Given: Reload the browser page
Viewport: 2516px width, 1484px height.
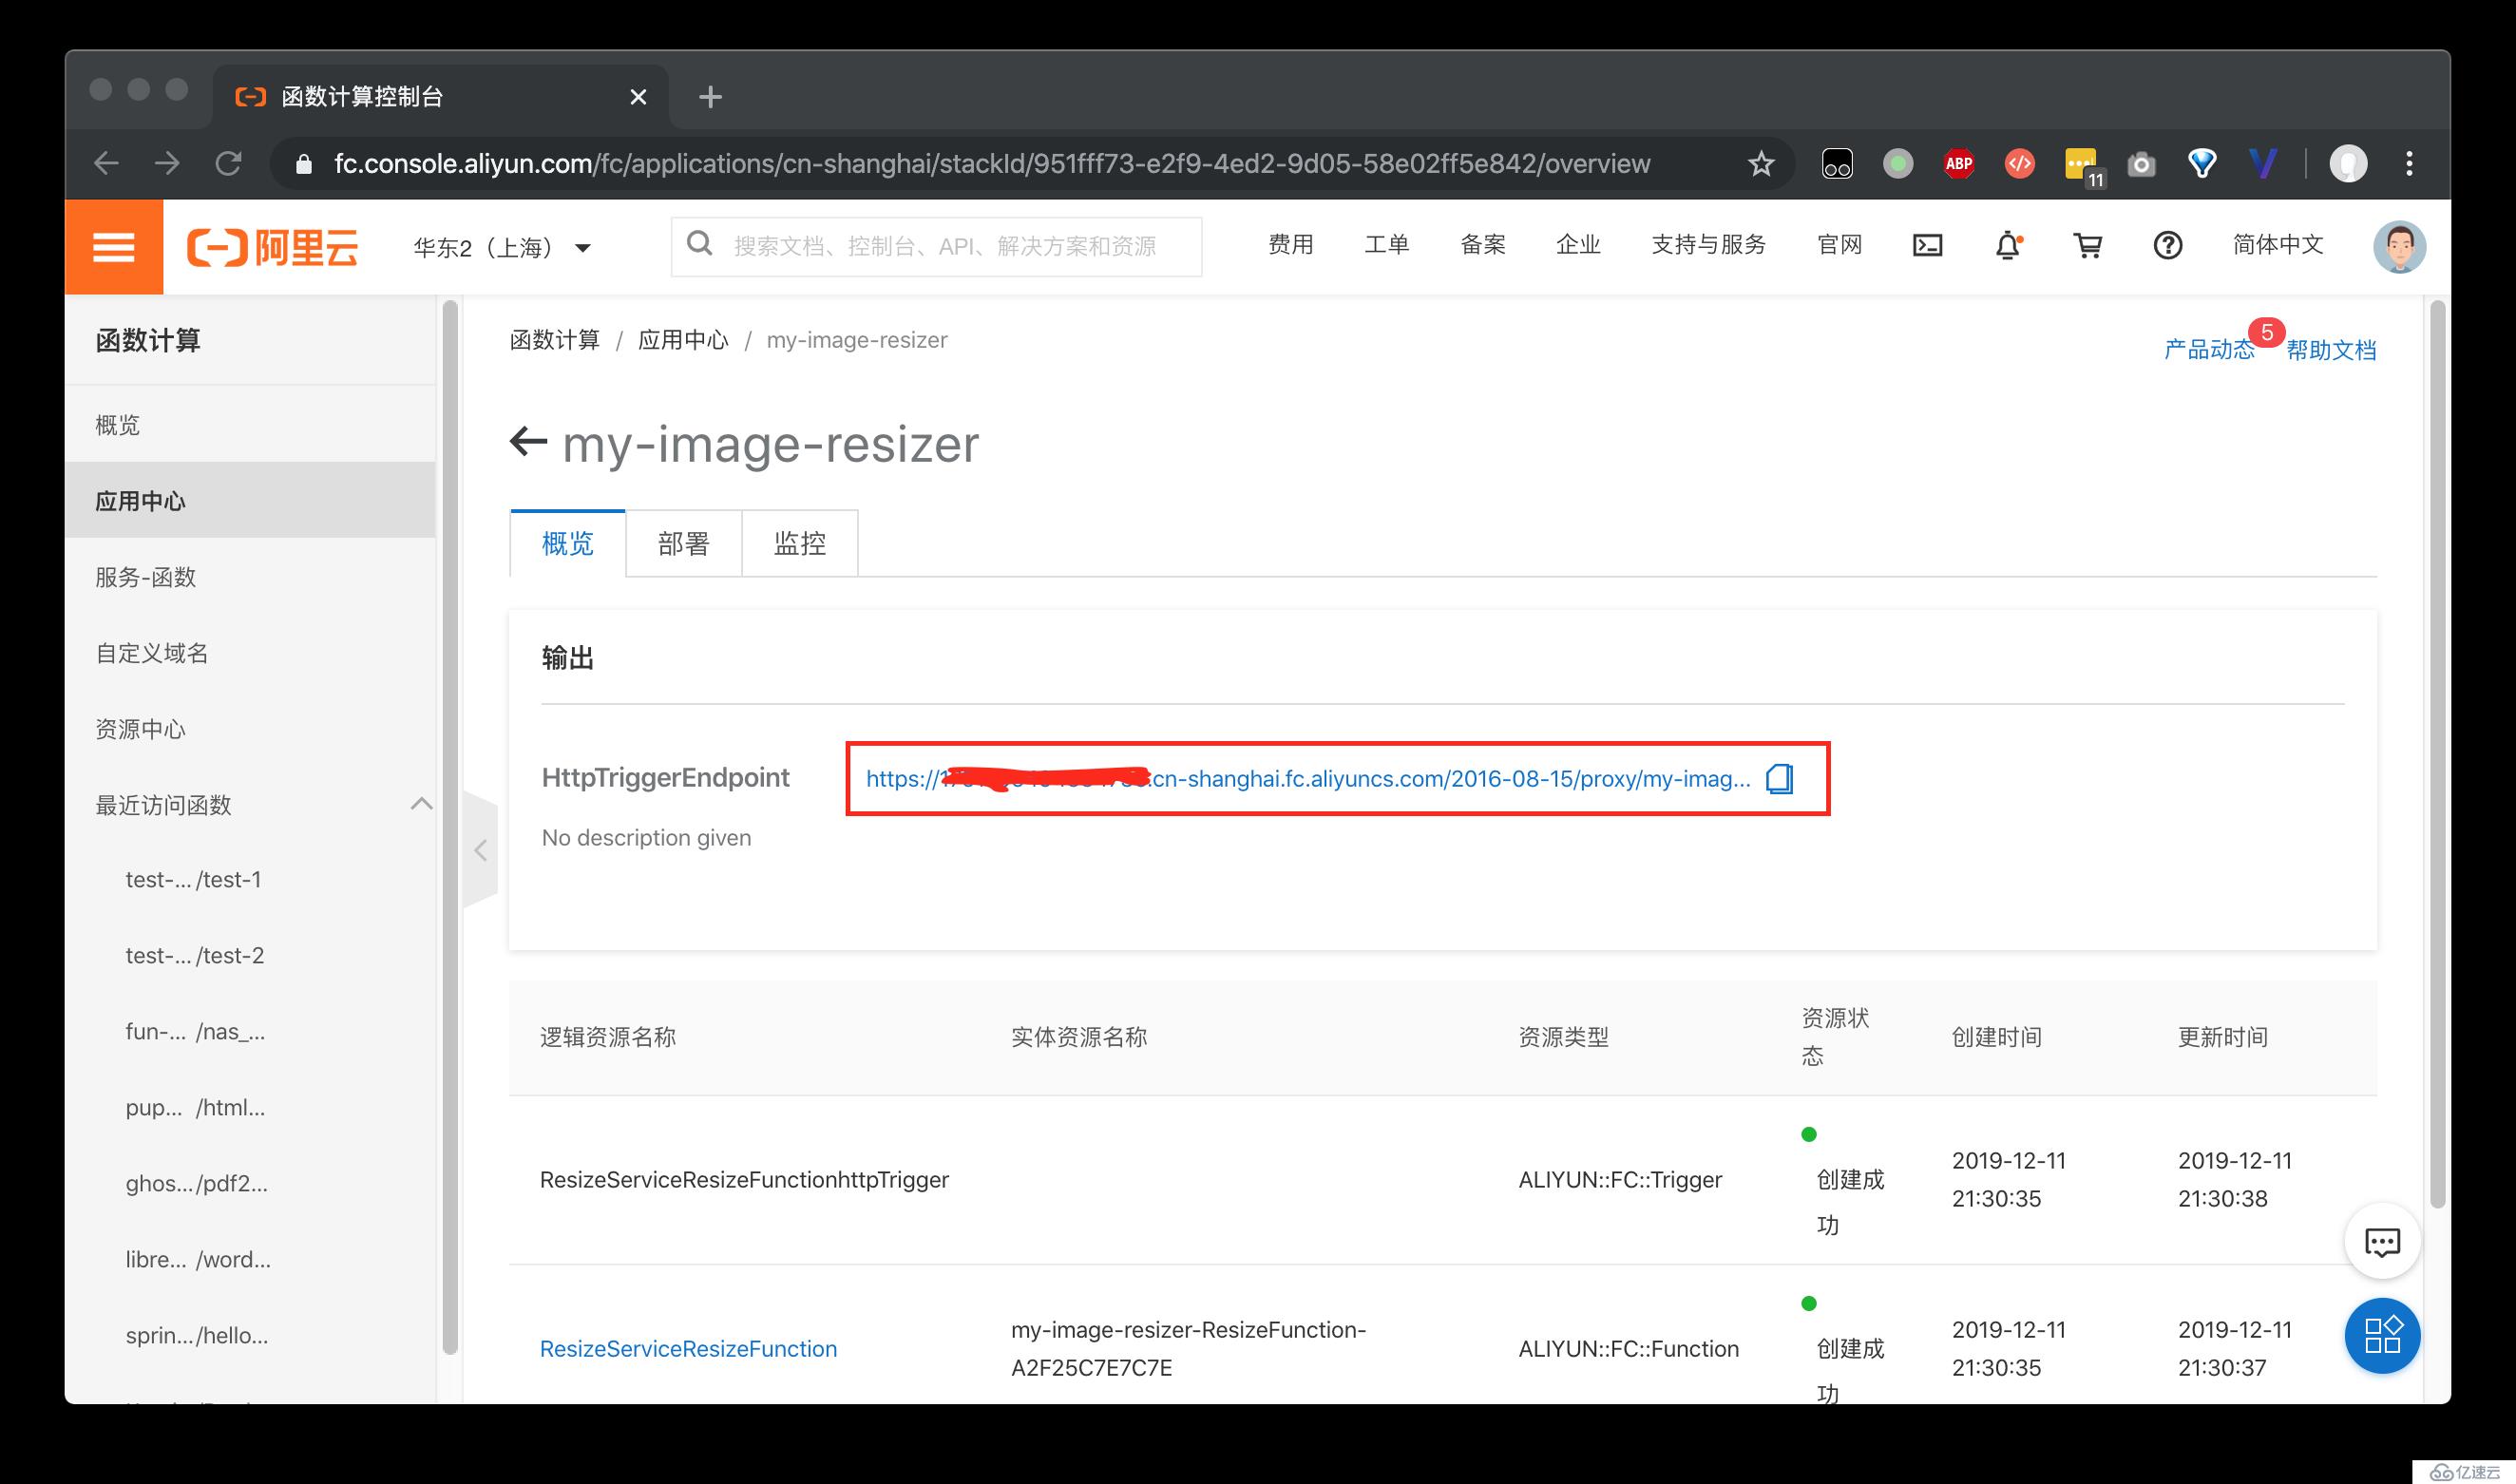Looking at the screenshot, I should click(x=229, y=163).
